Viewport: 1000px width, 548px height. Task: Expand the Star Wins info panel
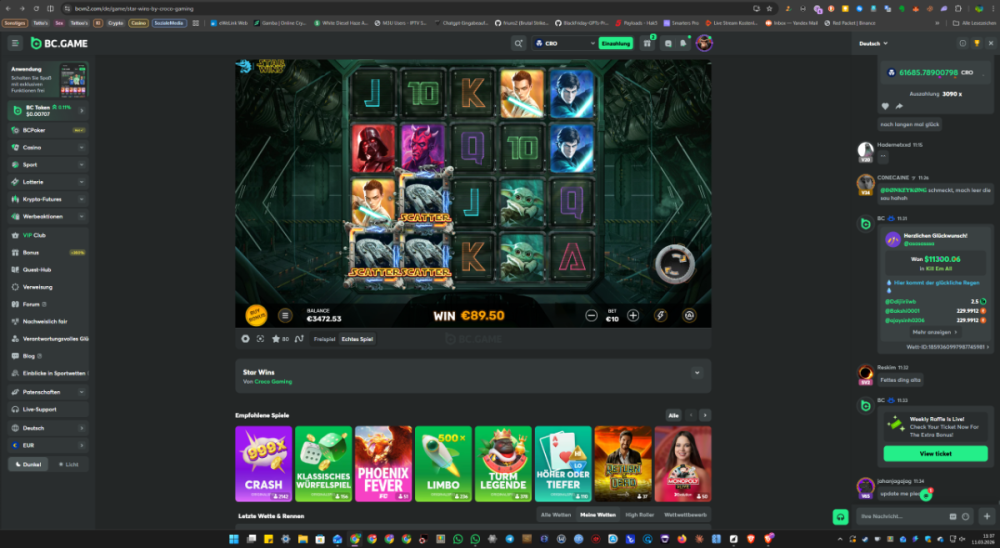tap(697, 373)
